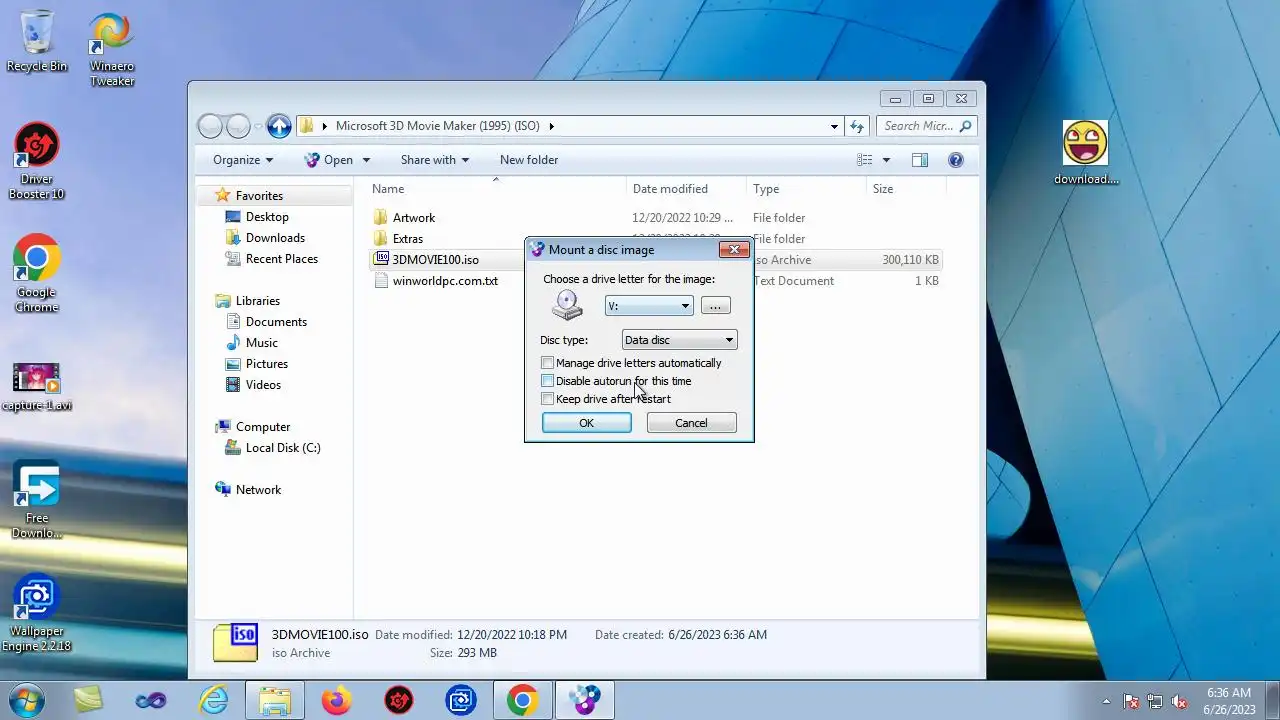
Task: Switch to WinCDEmu taskbar icon
Action: (x=585, y=700)
